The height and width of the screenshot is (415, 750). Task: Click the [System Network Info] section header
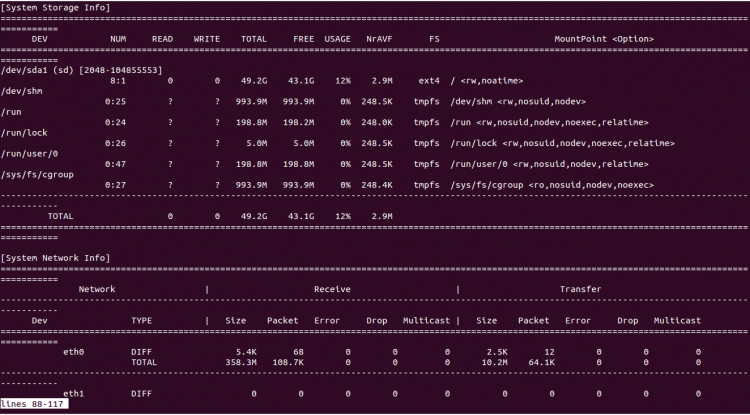click(56, 258)
